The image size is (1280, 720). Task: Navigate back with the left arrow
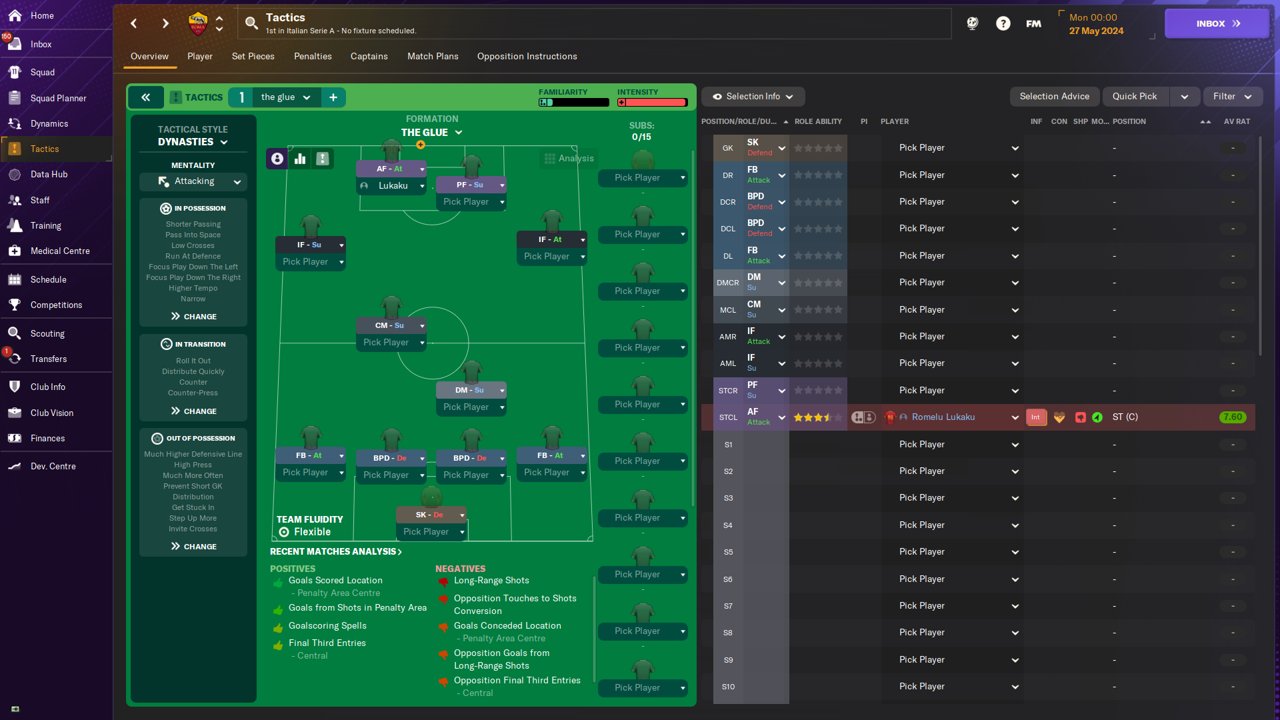pos(134,23)
